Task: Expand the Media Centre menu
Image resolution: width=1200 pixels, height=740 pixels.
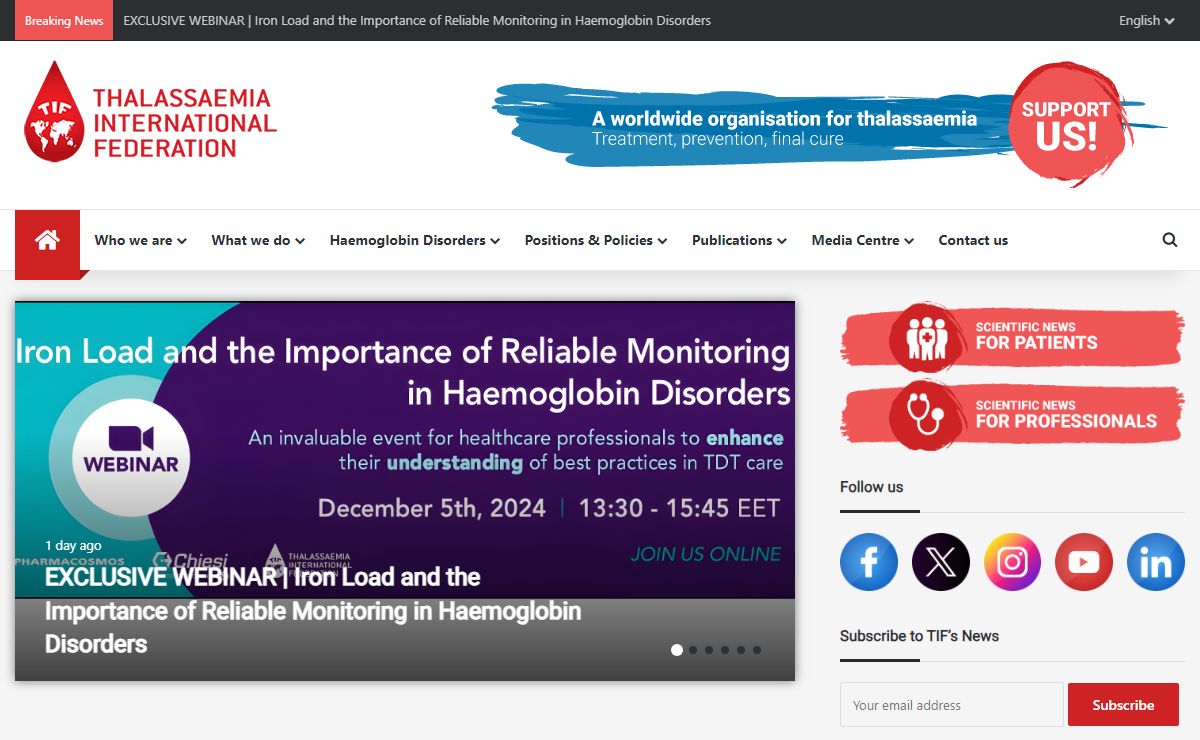Action: (x=862, y=240)
